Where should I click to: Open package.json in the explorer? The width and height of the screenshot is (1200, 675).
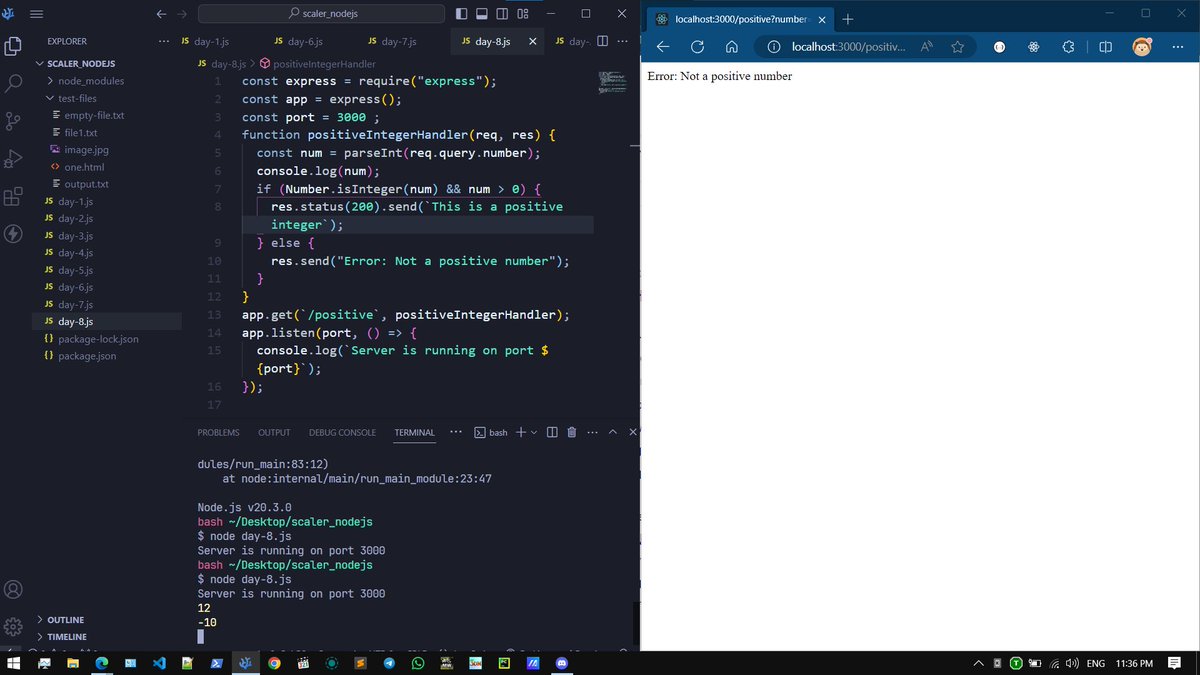pos(87,356)
